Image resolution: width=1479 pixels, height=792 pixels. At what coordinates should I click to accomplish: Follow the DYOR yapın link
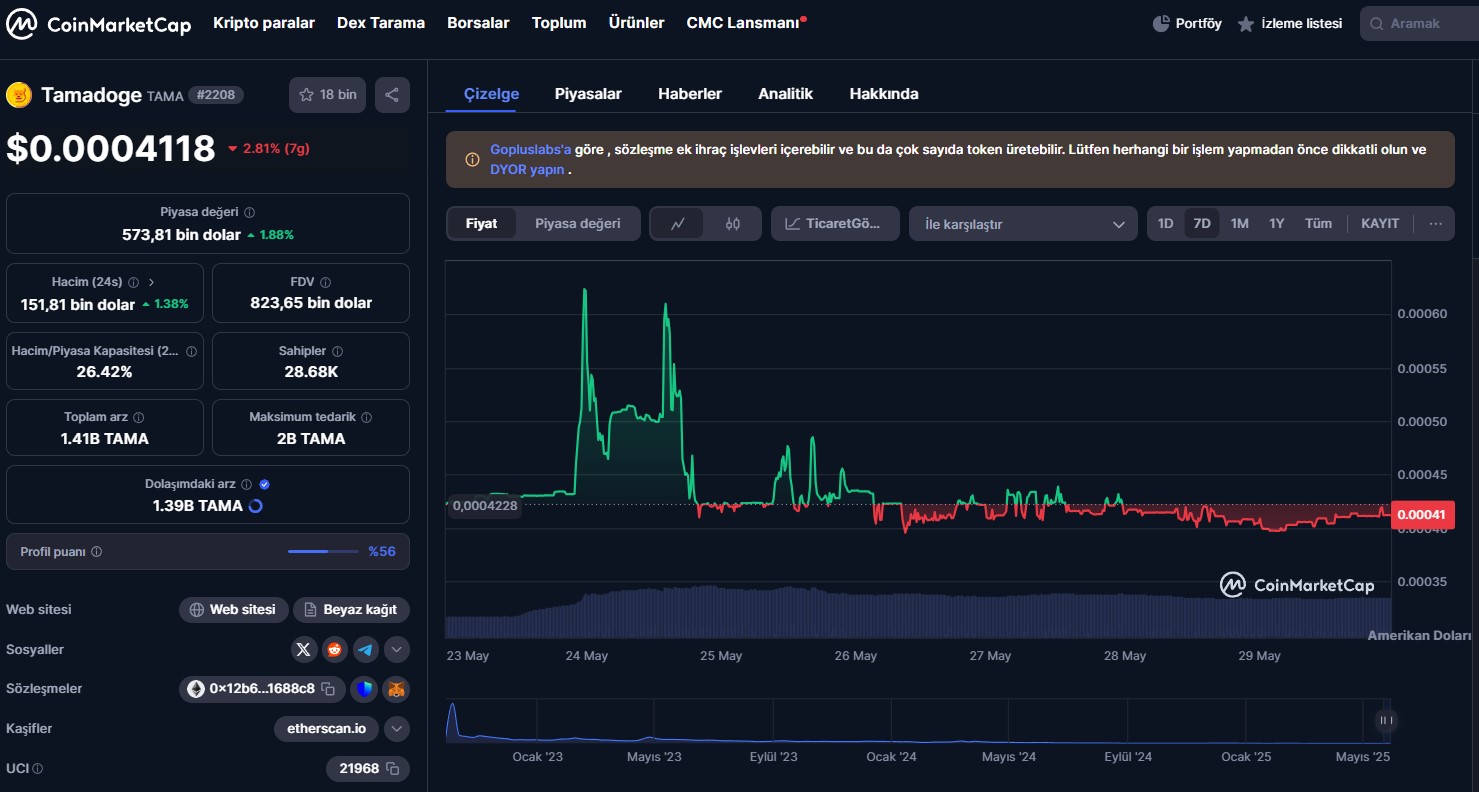click(x=527, y=170)
